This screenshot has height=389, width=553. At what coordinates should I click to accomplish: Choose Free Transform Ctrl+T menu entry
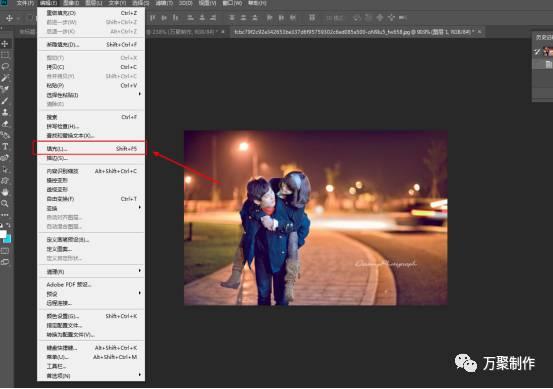92,199
